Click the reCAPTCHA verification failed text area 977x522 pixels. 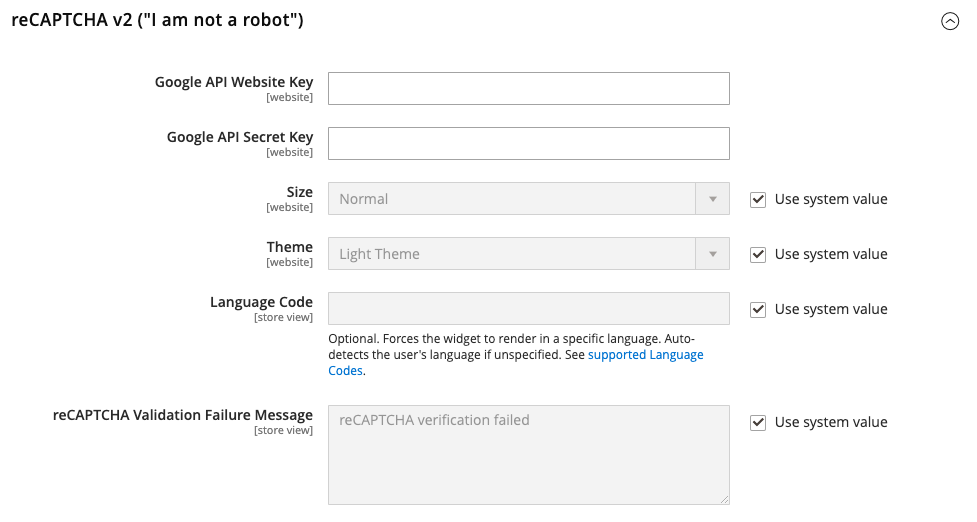click(x=528, y=455)
